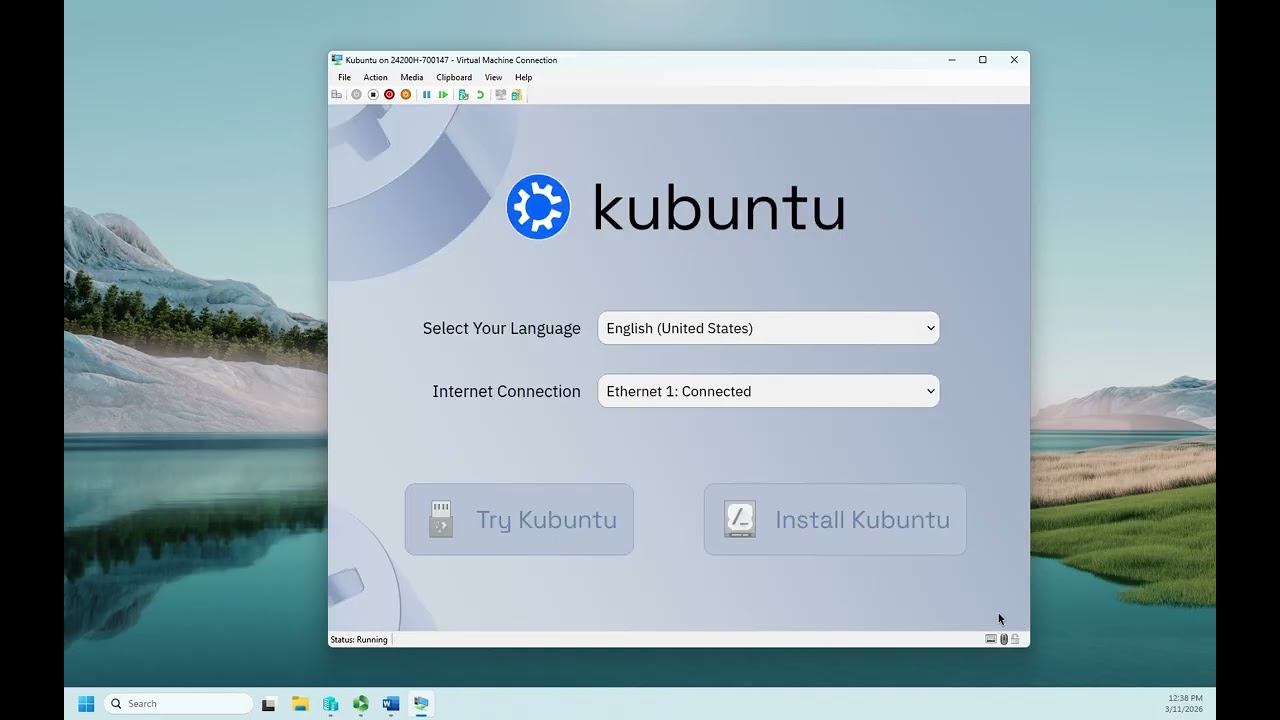Click the taskbar Search box

click(178, 704)
